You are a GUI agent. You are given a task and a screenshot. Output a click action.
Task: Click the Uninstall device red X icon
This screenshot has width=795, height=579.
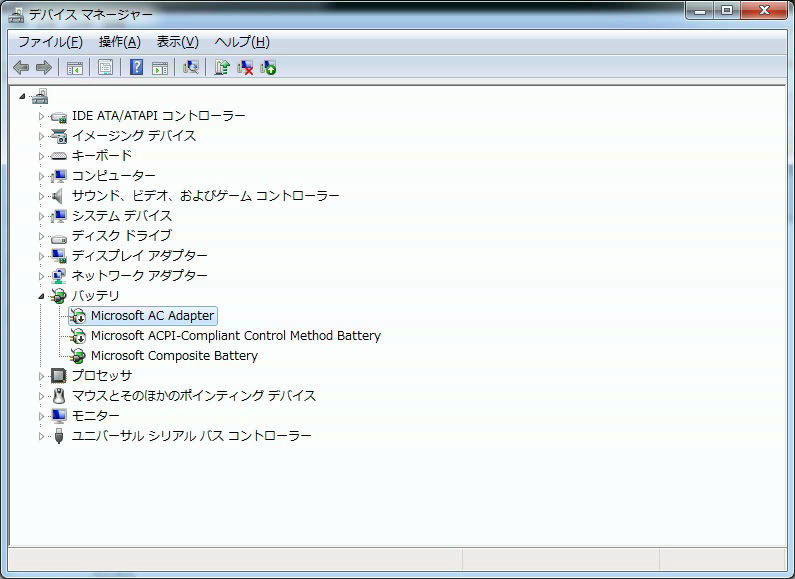[245, 67]
